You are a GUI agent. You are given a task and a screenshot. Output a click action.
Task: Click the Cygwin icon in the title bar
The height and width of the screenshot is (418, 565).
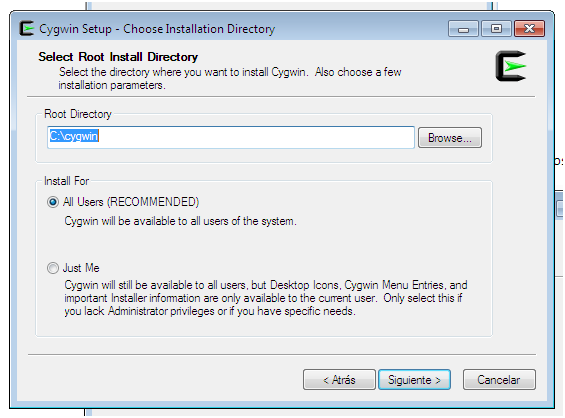(x=26, y=28)
